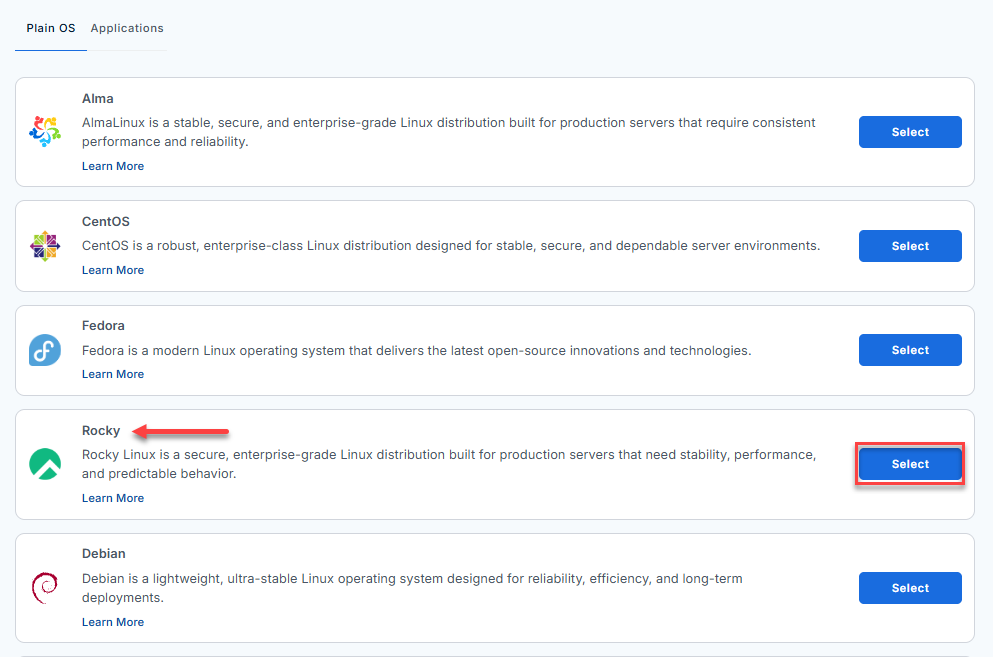
Task: Open Learn More link under Alma
Action: [113, 166]
